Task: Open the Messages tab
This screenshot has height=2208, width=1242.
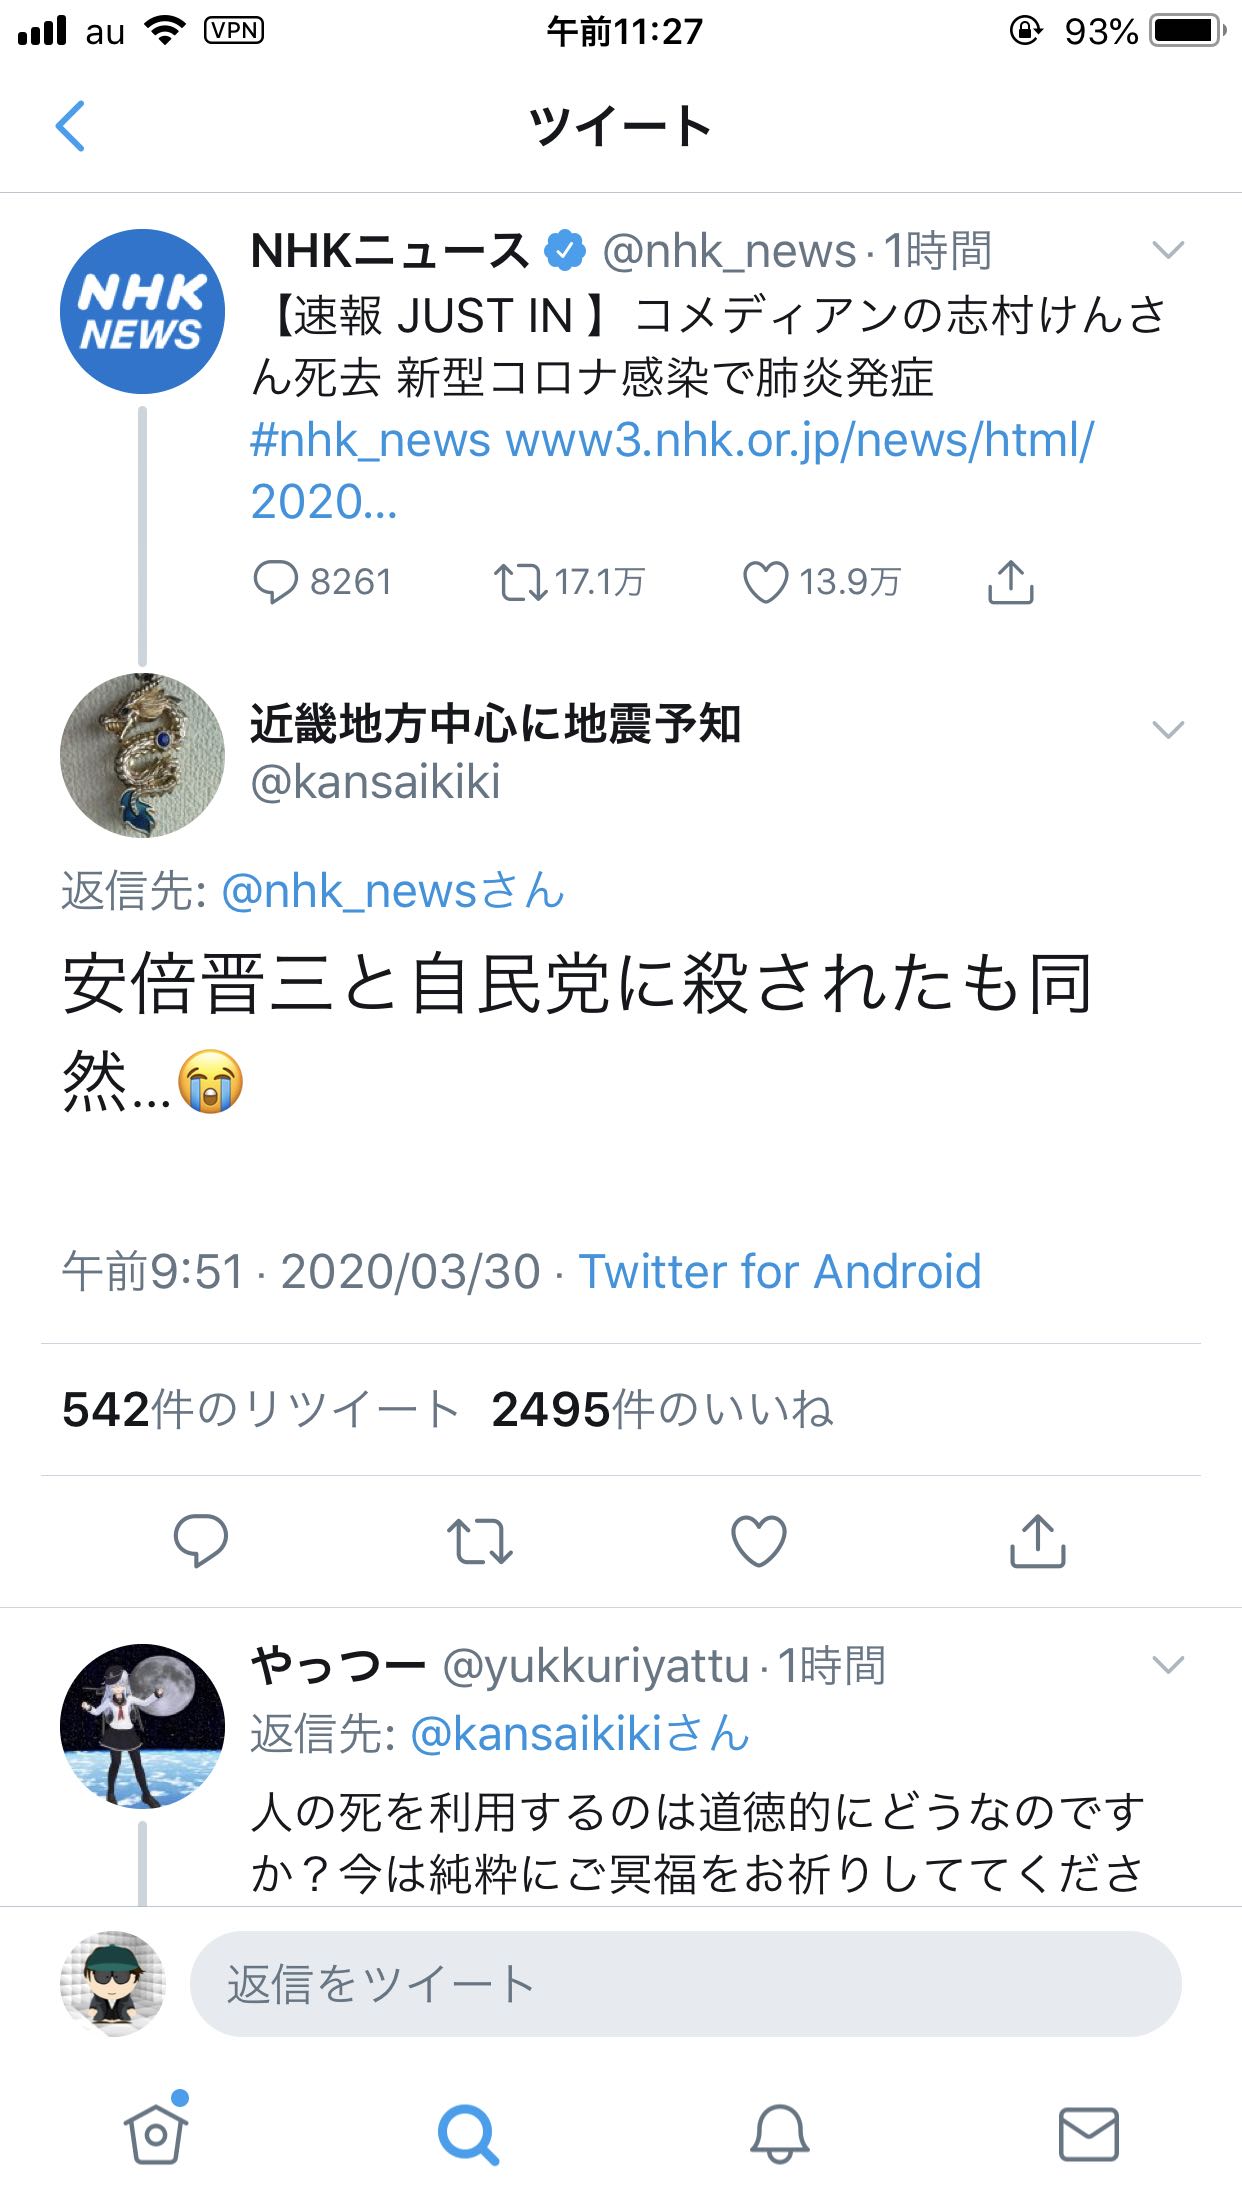Action: click(x=1088, y=2133)
